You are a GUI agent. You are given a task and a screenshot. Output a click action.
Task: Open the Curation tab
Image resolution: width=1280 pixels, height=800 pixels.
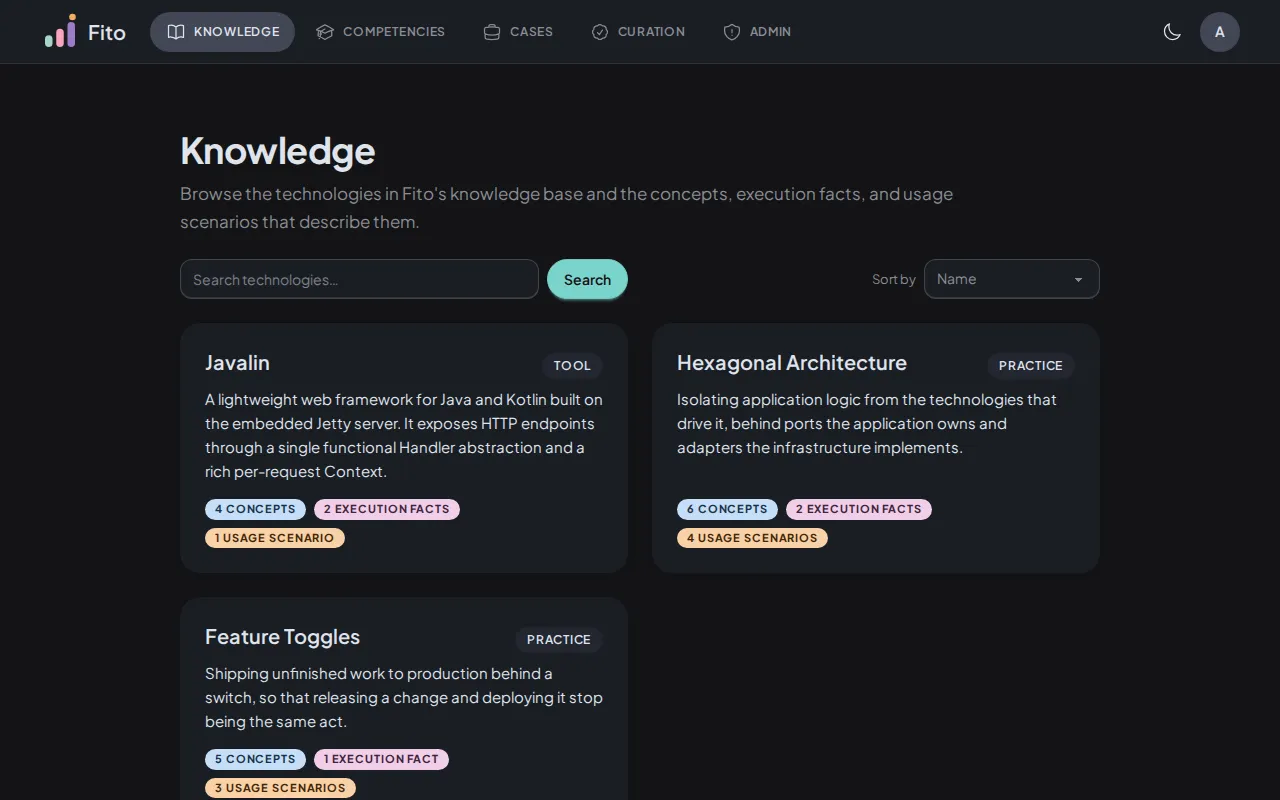638,32
